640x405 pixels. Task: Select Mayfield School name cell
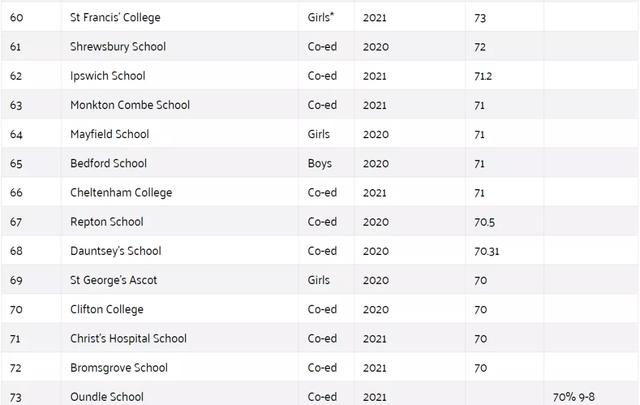pyautogui.click(x=110, y=134)
